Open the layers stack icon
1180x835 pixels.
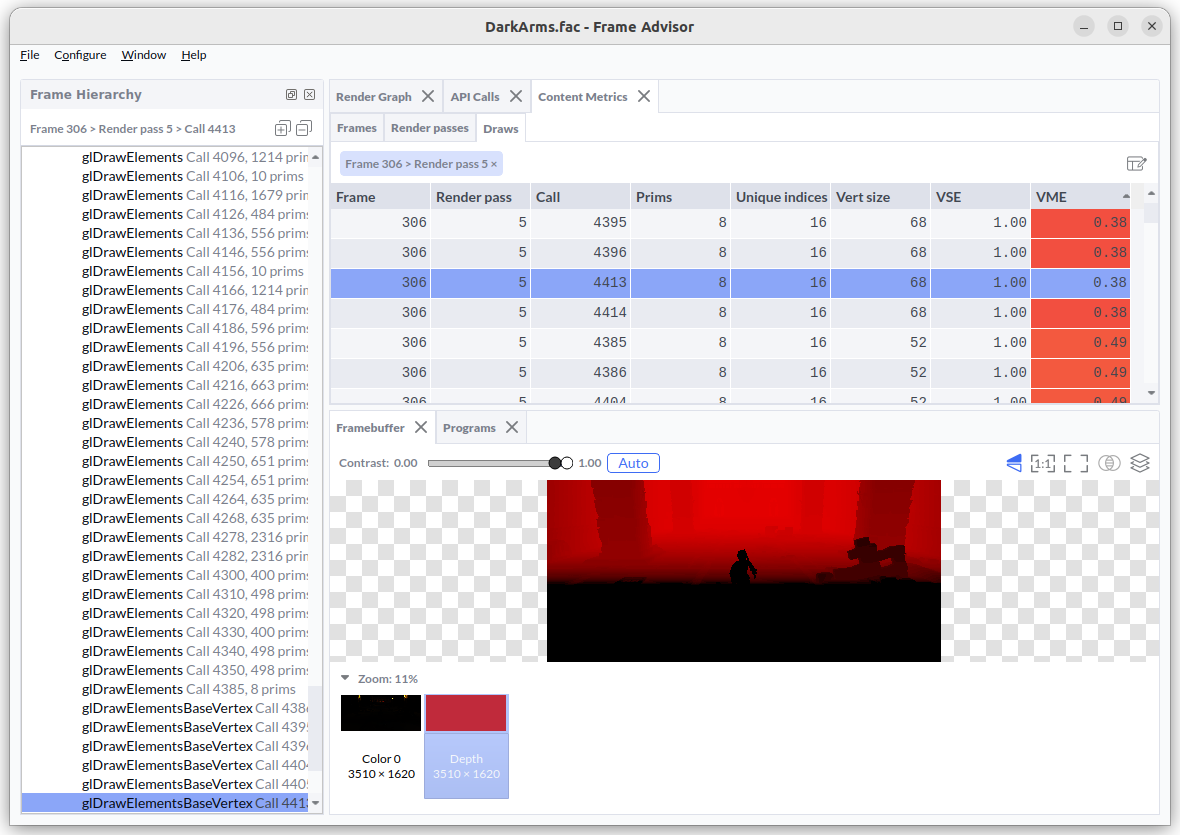click(1140, 463)
